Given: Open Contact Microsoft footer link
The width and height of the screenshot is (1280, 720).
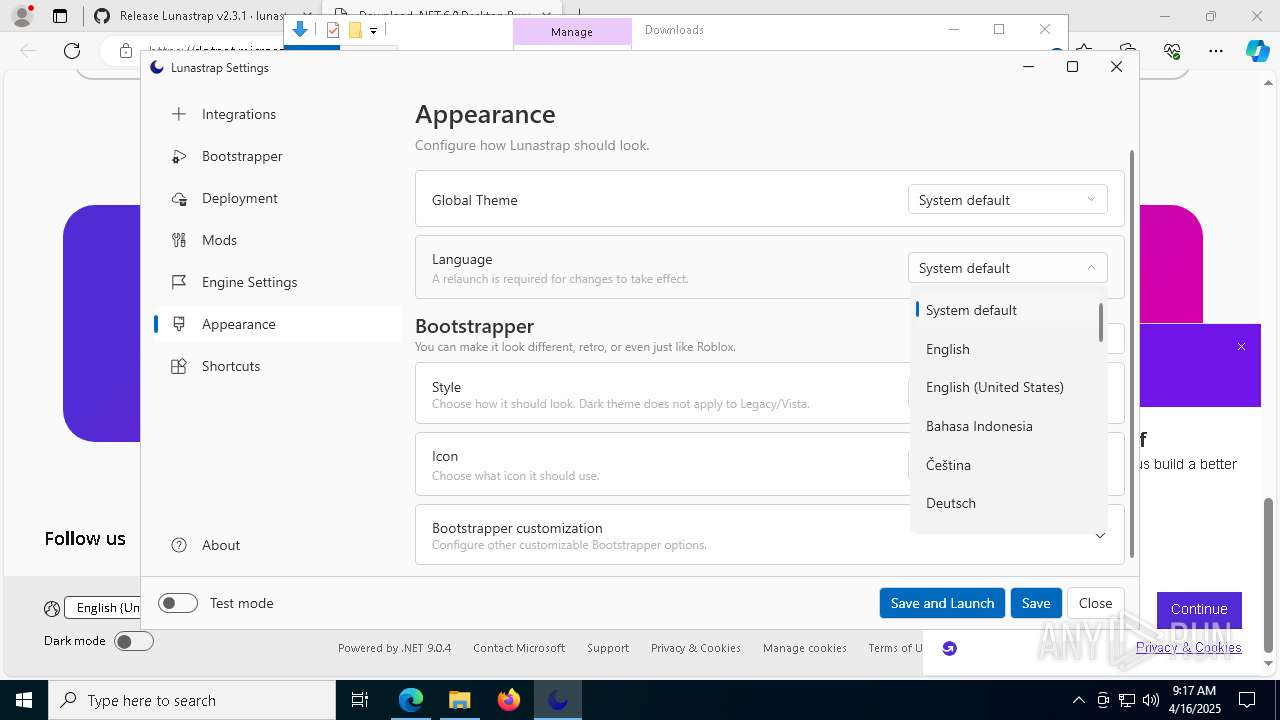Looking at the screenshot, I should (519, 648).
